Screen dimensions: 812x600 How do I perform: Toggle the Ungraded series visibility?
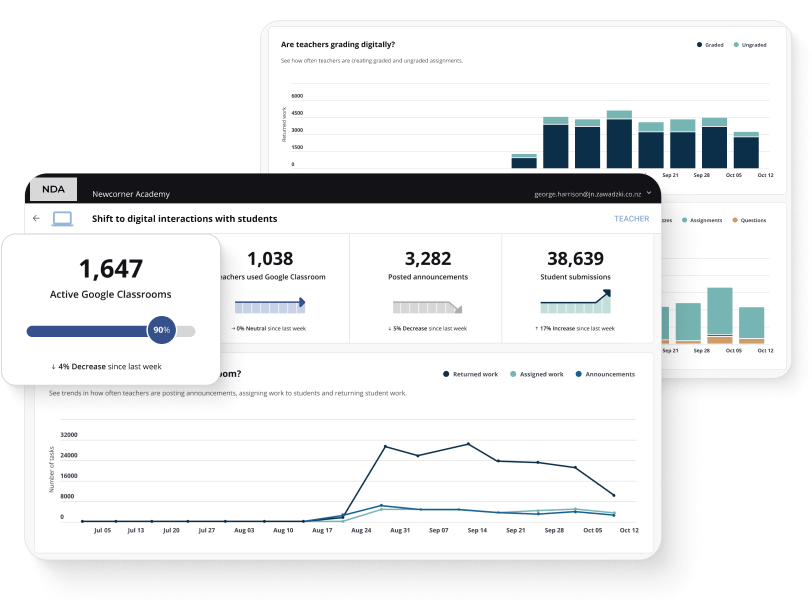(x=735, y=45)
